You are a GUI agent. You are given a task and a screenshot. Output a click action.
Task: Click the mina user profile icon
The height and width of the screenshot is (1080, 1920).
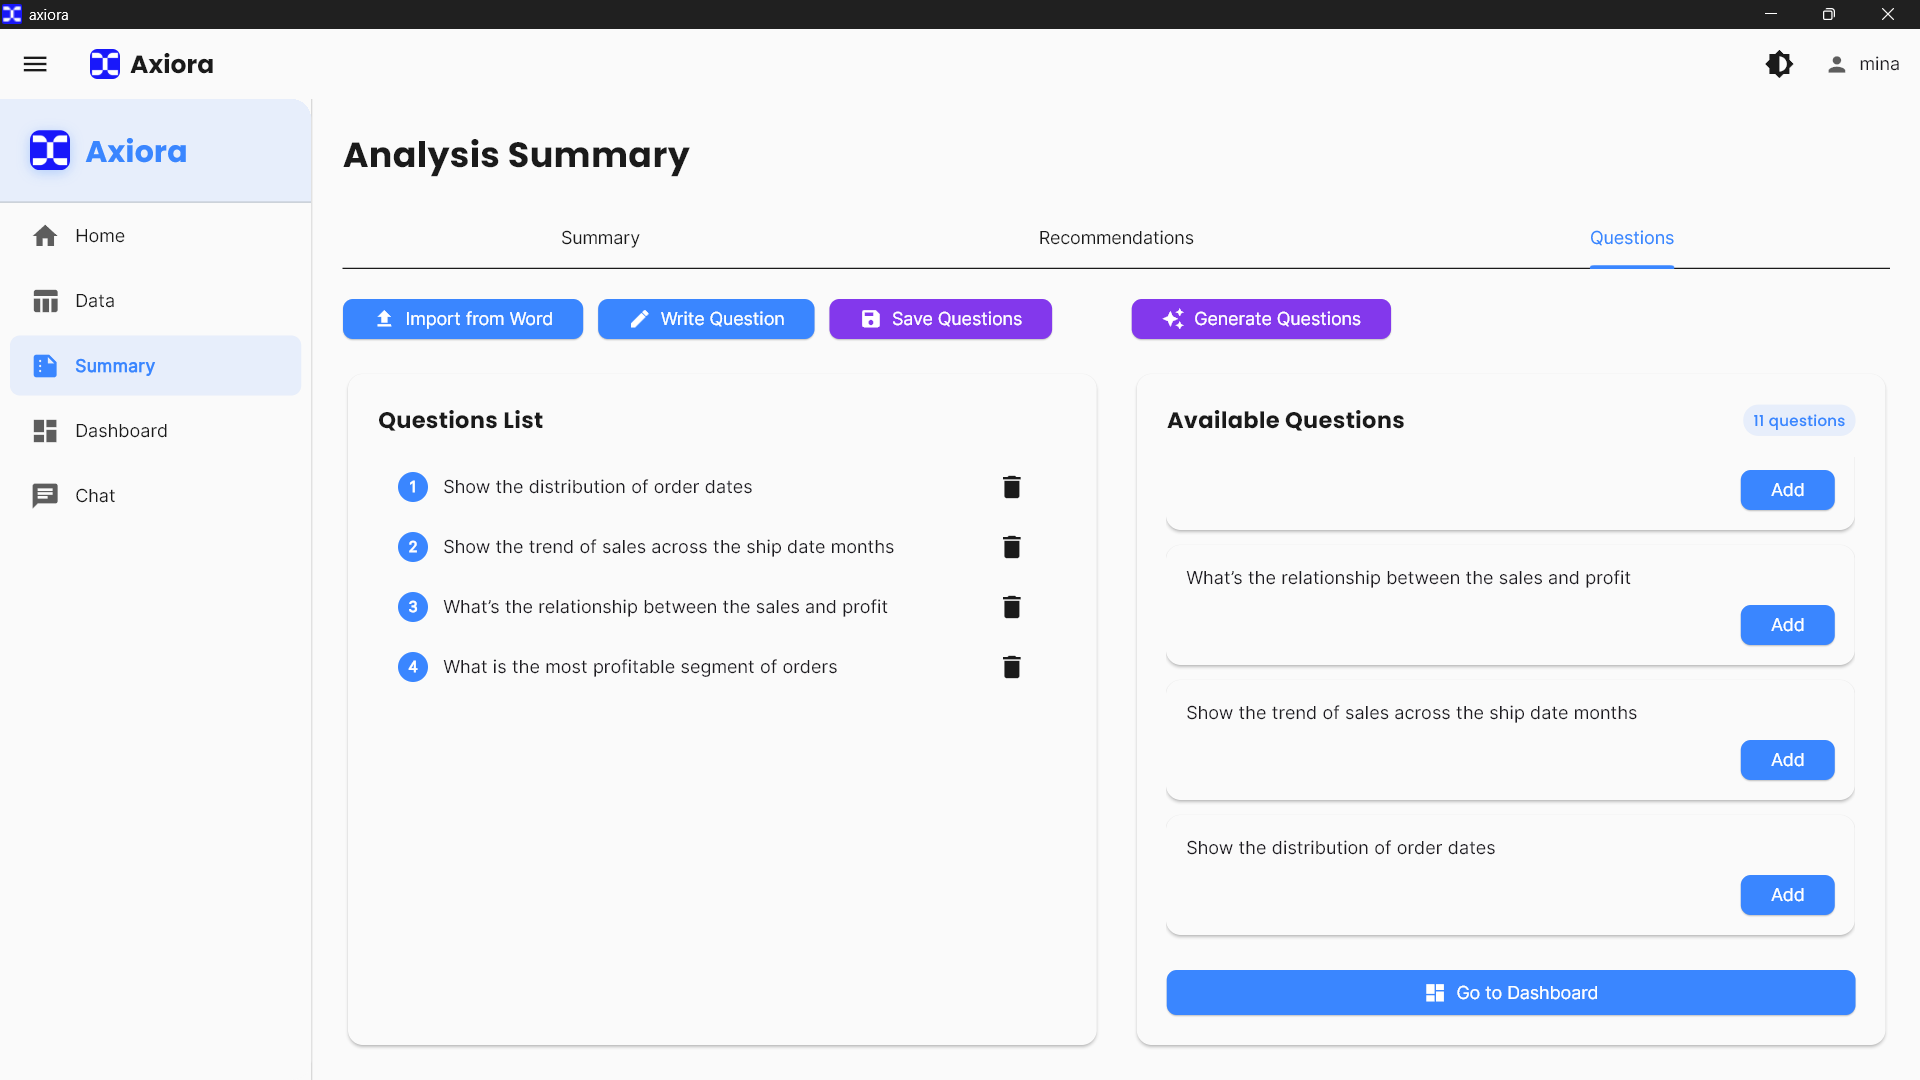(x=1836, y=64)
